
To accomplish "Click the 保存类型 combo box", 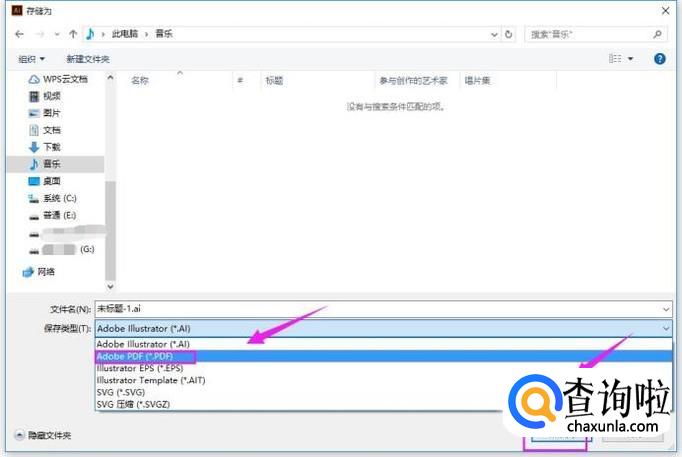I will coord(383,329).
